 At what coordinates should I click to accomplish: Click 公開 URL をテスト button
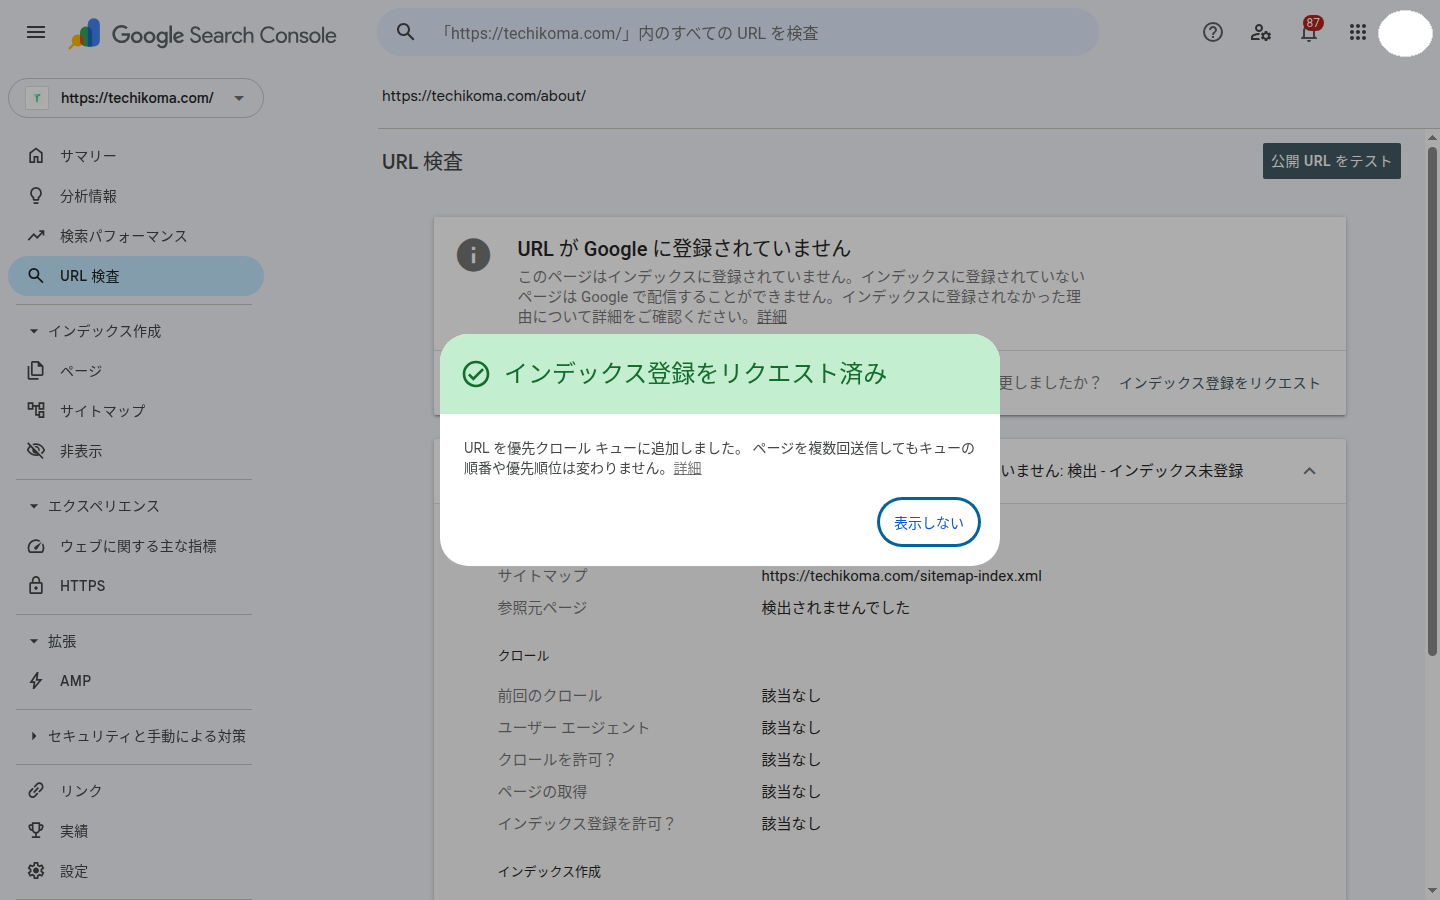(x=1332, y=161)
